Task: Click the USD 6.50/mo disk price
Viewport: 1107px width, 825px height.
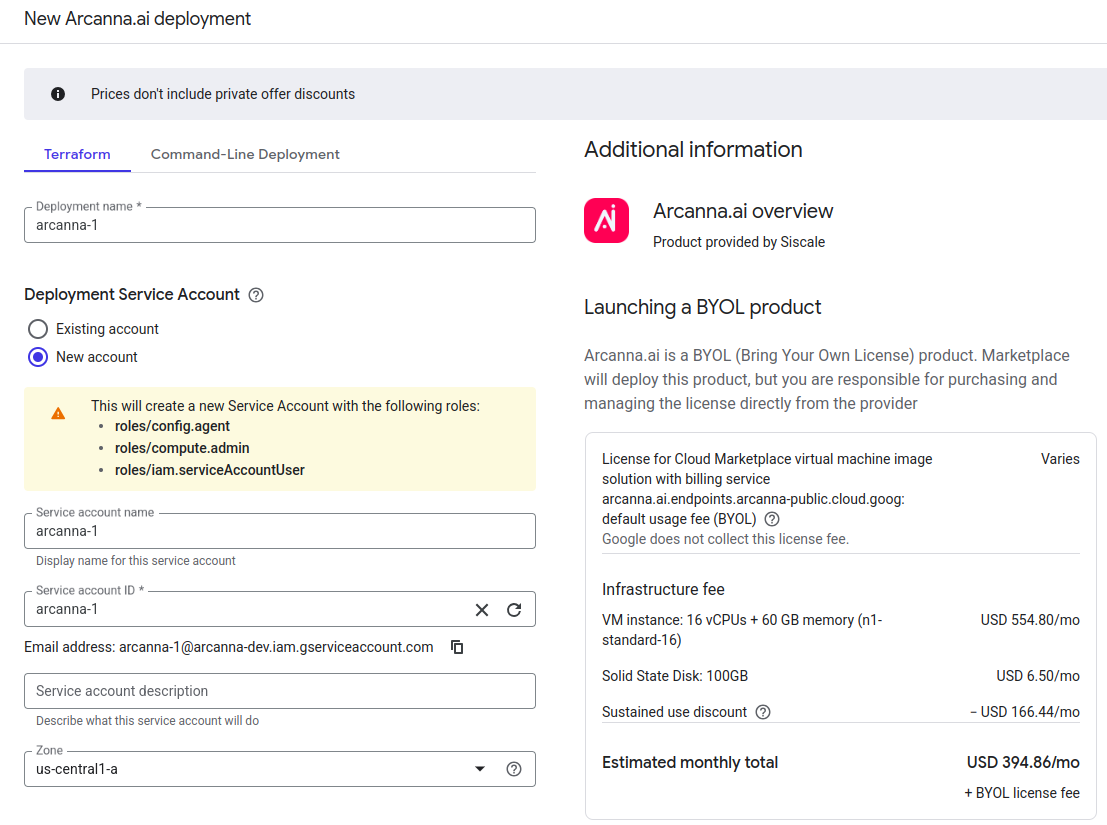Action: (x=1038, y=676)
